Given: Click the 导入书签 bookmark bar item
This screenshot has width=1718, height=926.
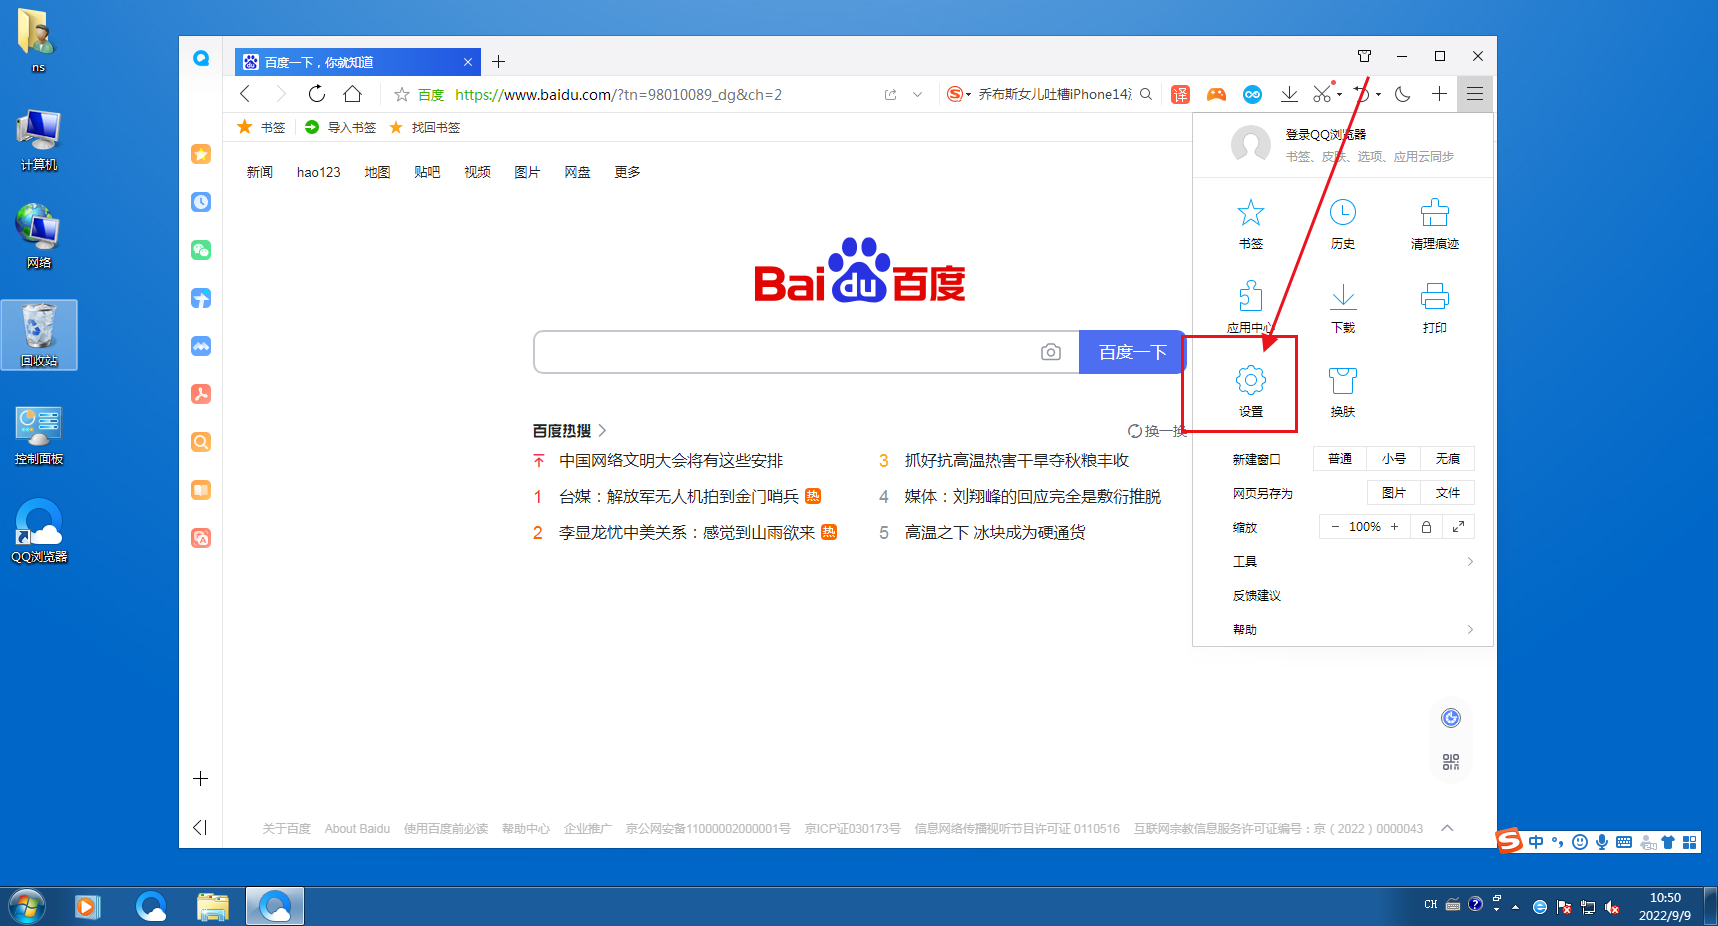Looking at the screenshot, I should pos(341,127).
